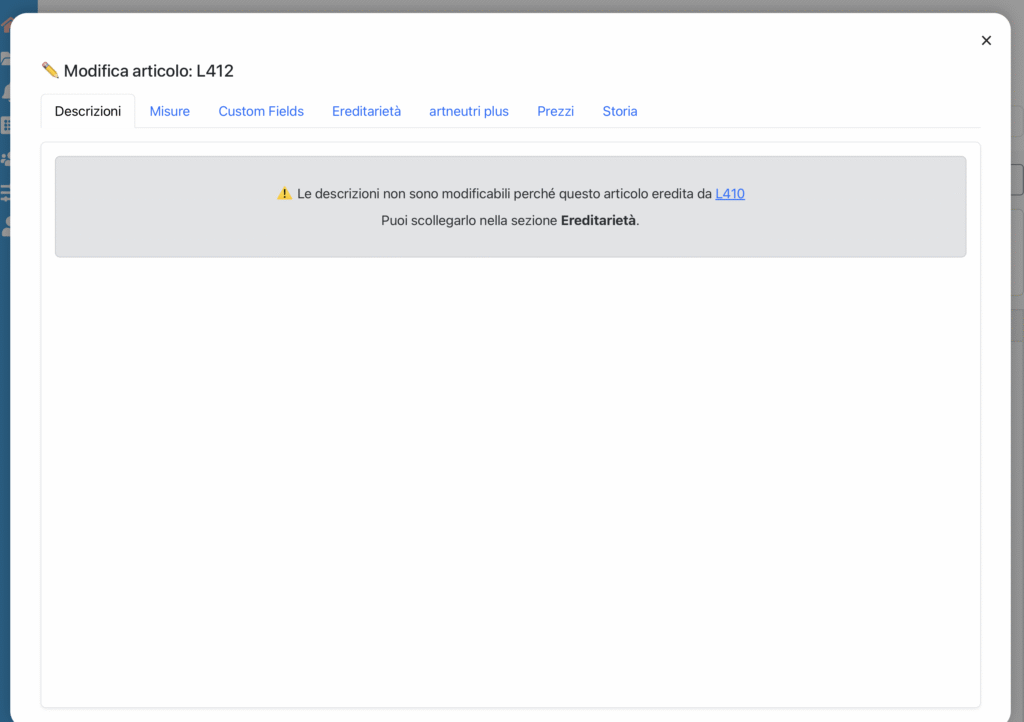
Task: Click the single user sidebar icon
Action: tap(5, 227)
